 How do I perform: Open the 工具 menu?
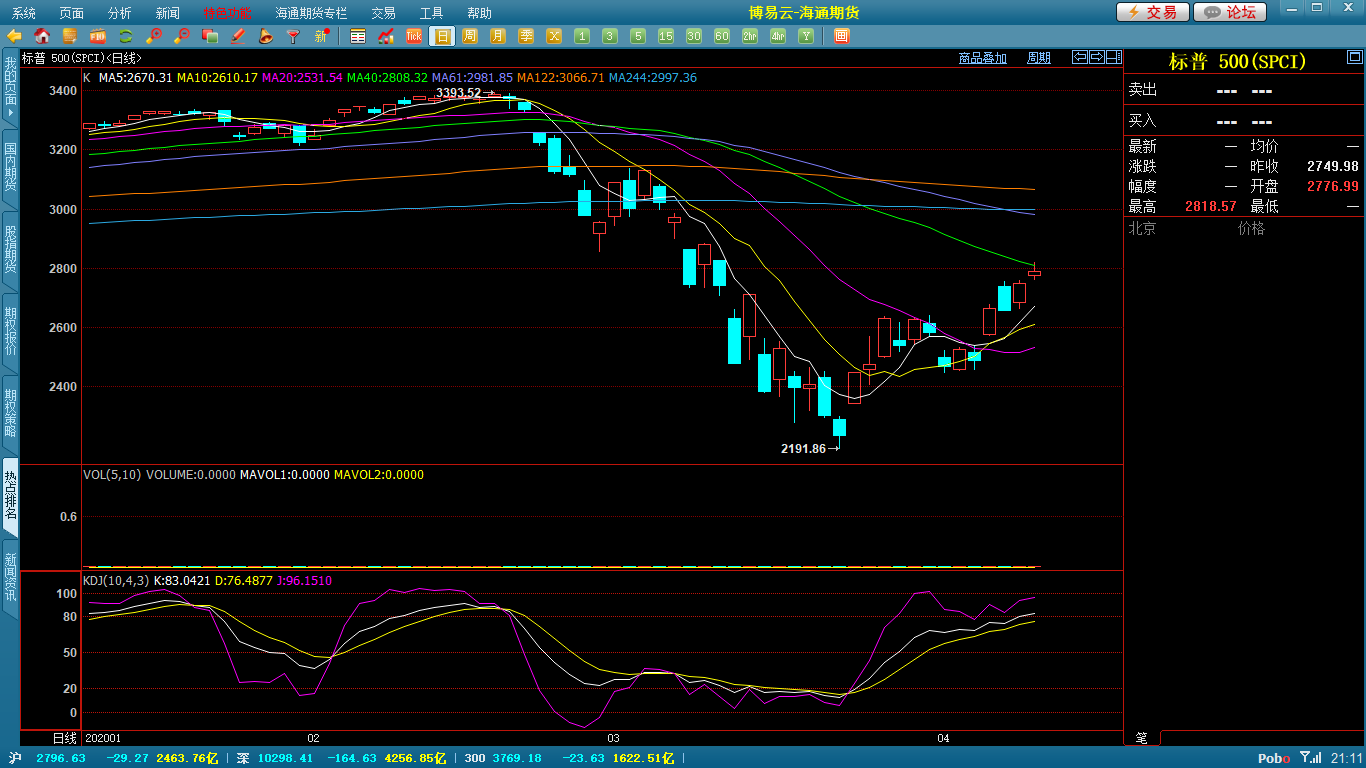(x=431, y=13)
